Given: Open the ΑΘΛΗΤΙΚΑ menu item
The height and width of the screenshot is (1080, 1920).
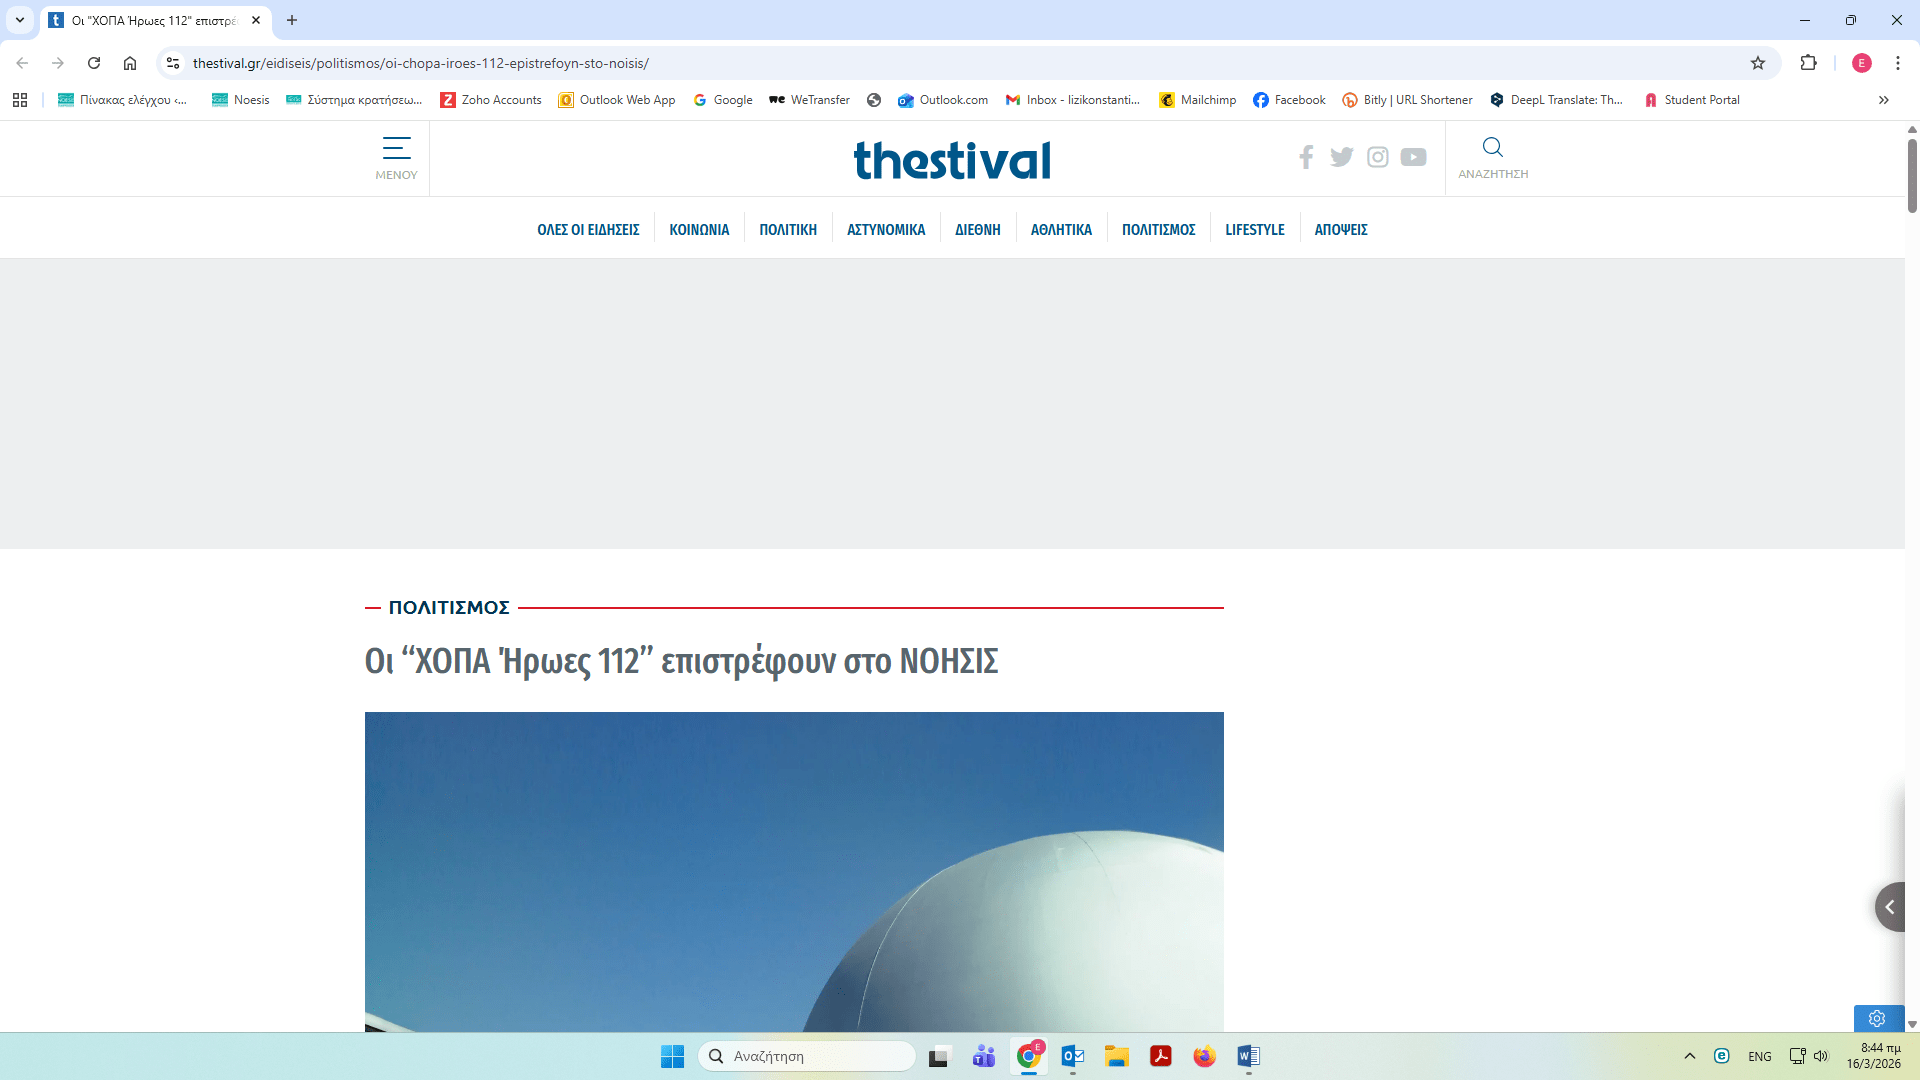Looking at the screenshot, I should (x=1061, y=230).
